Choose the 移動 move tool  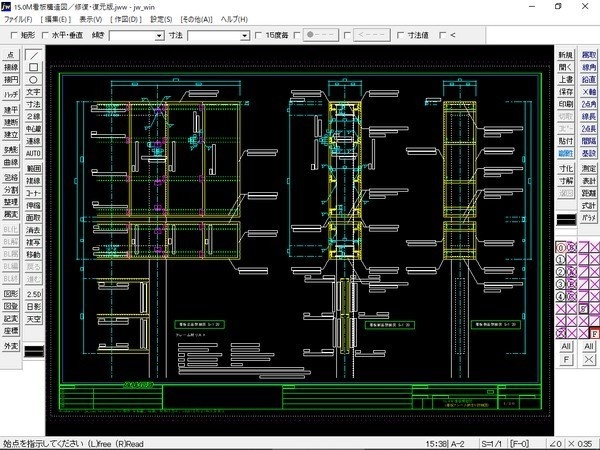point(34,254)
